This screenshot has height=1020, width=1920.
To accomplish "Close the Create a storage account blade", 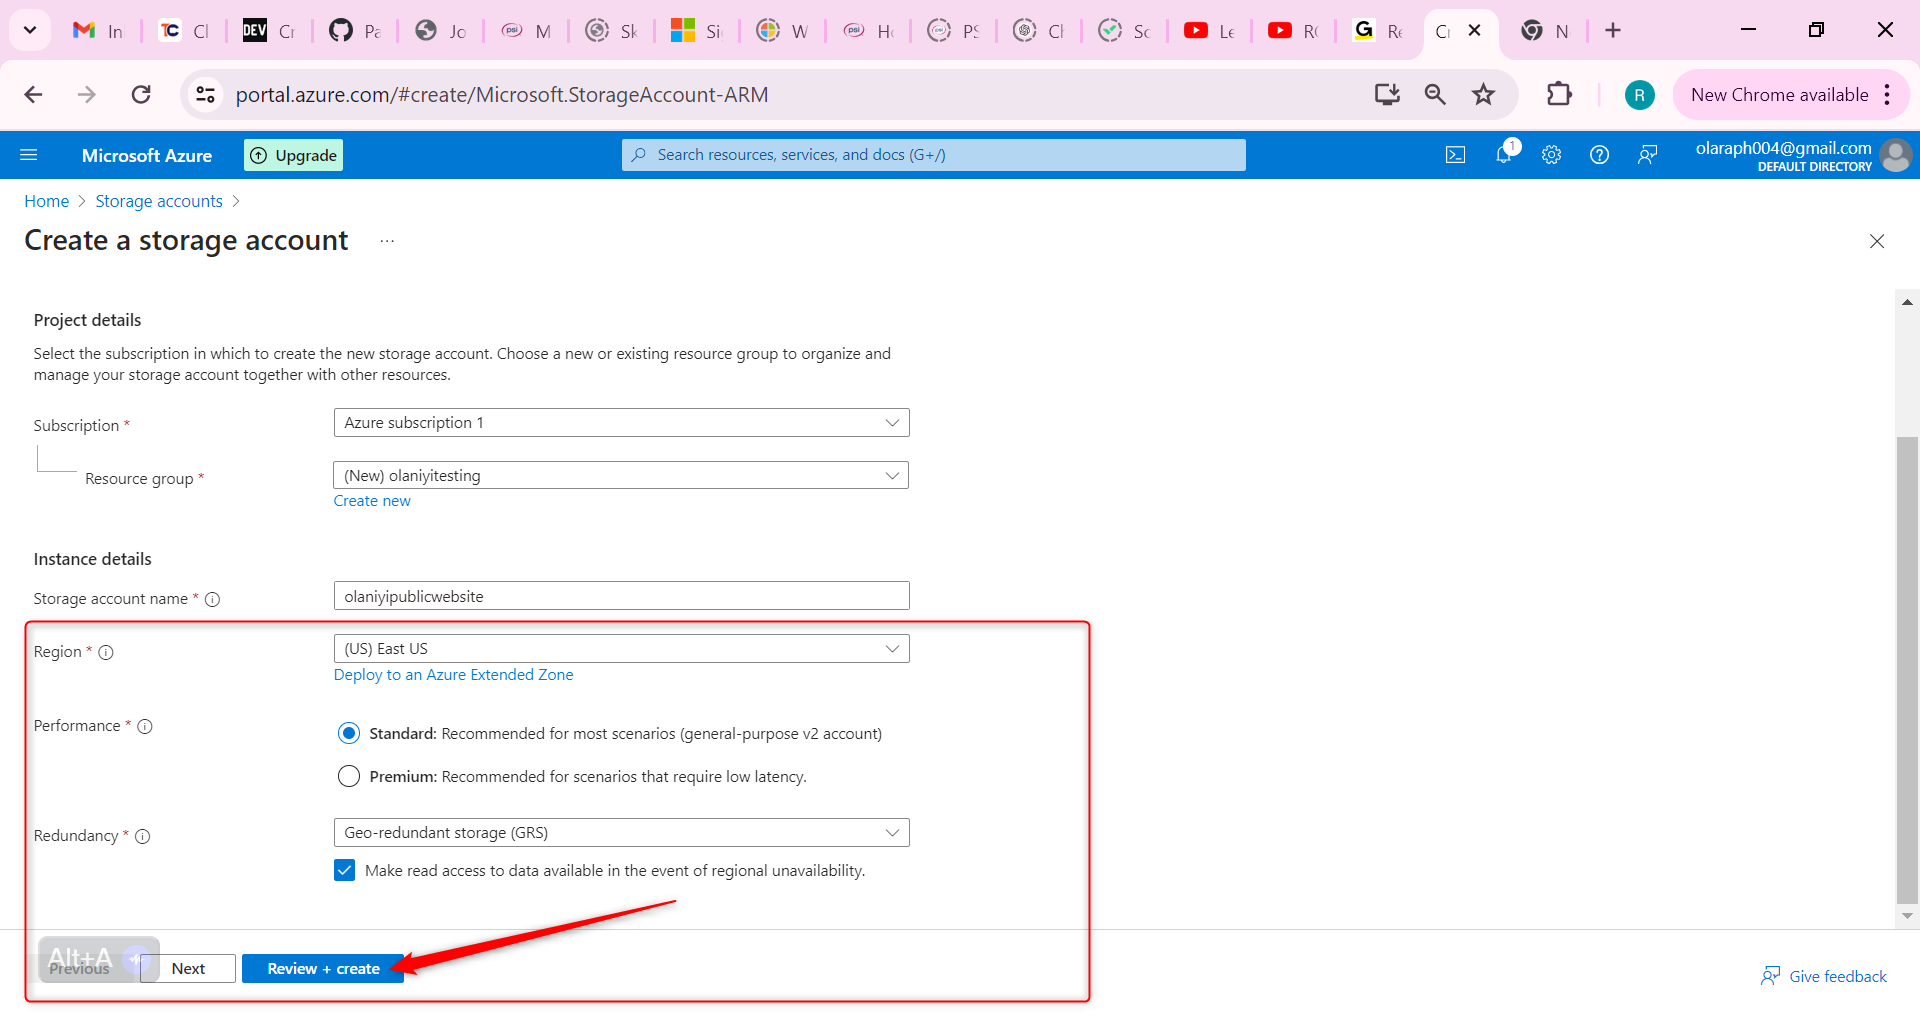I will pyautogui.click(x=1877, y=241).
